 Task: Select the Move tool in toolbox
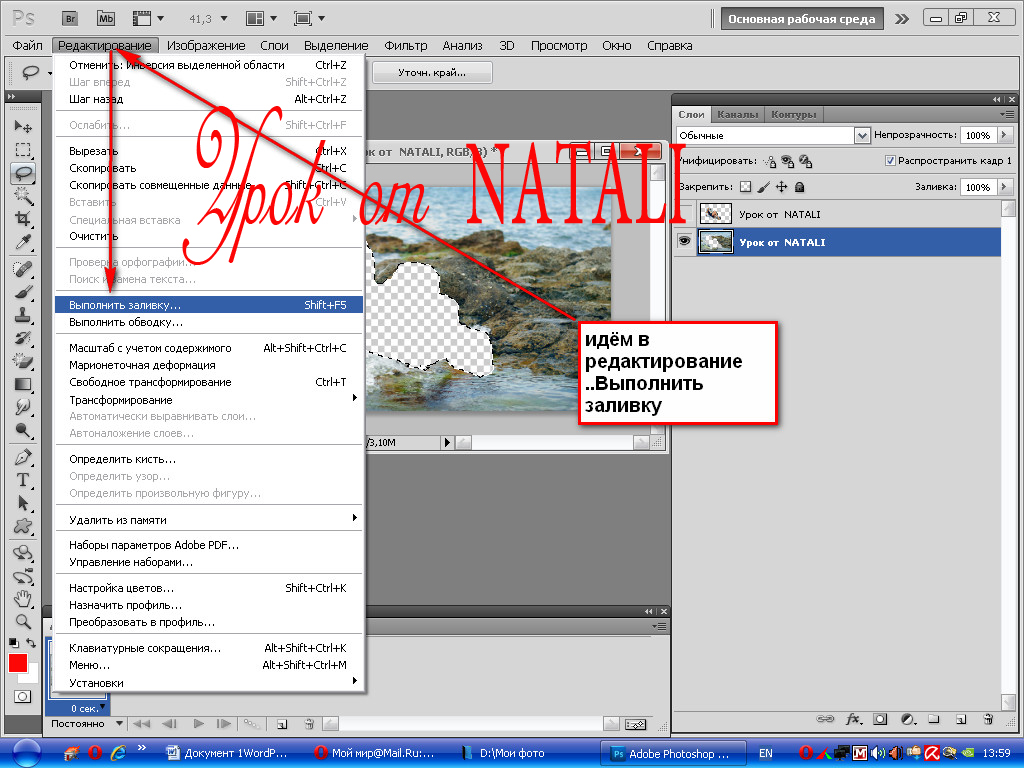[x=23, y=127]
